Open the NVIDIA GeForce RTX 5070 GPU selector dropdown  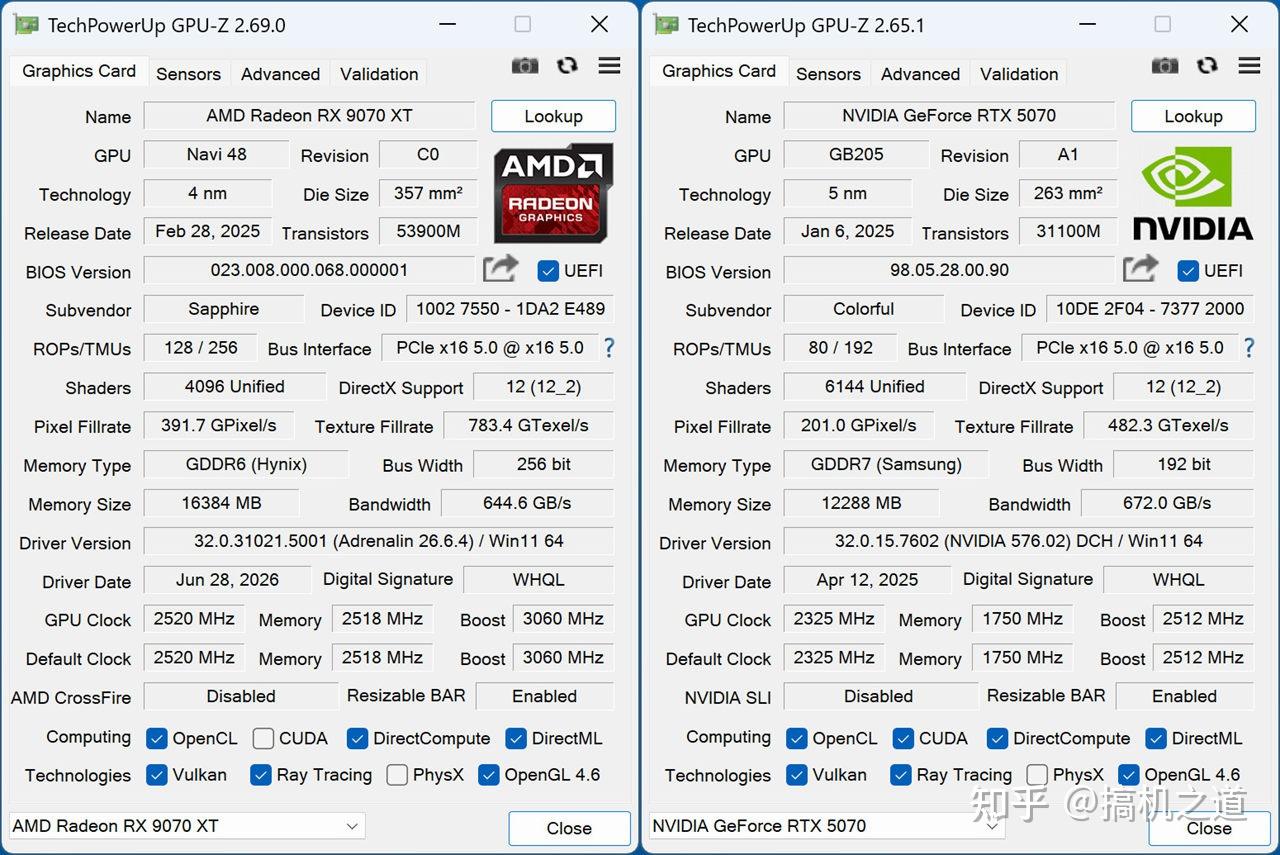pos(827,826)
